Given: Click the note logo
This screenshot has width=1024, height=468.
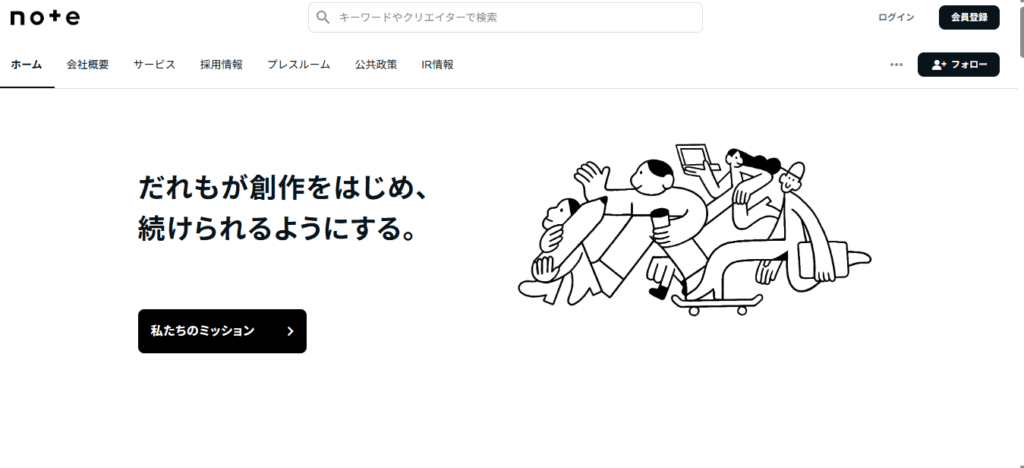Looking at the screenshot, I should click(45, 18).
